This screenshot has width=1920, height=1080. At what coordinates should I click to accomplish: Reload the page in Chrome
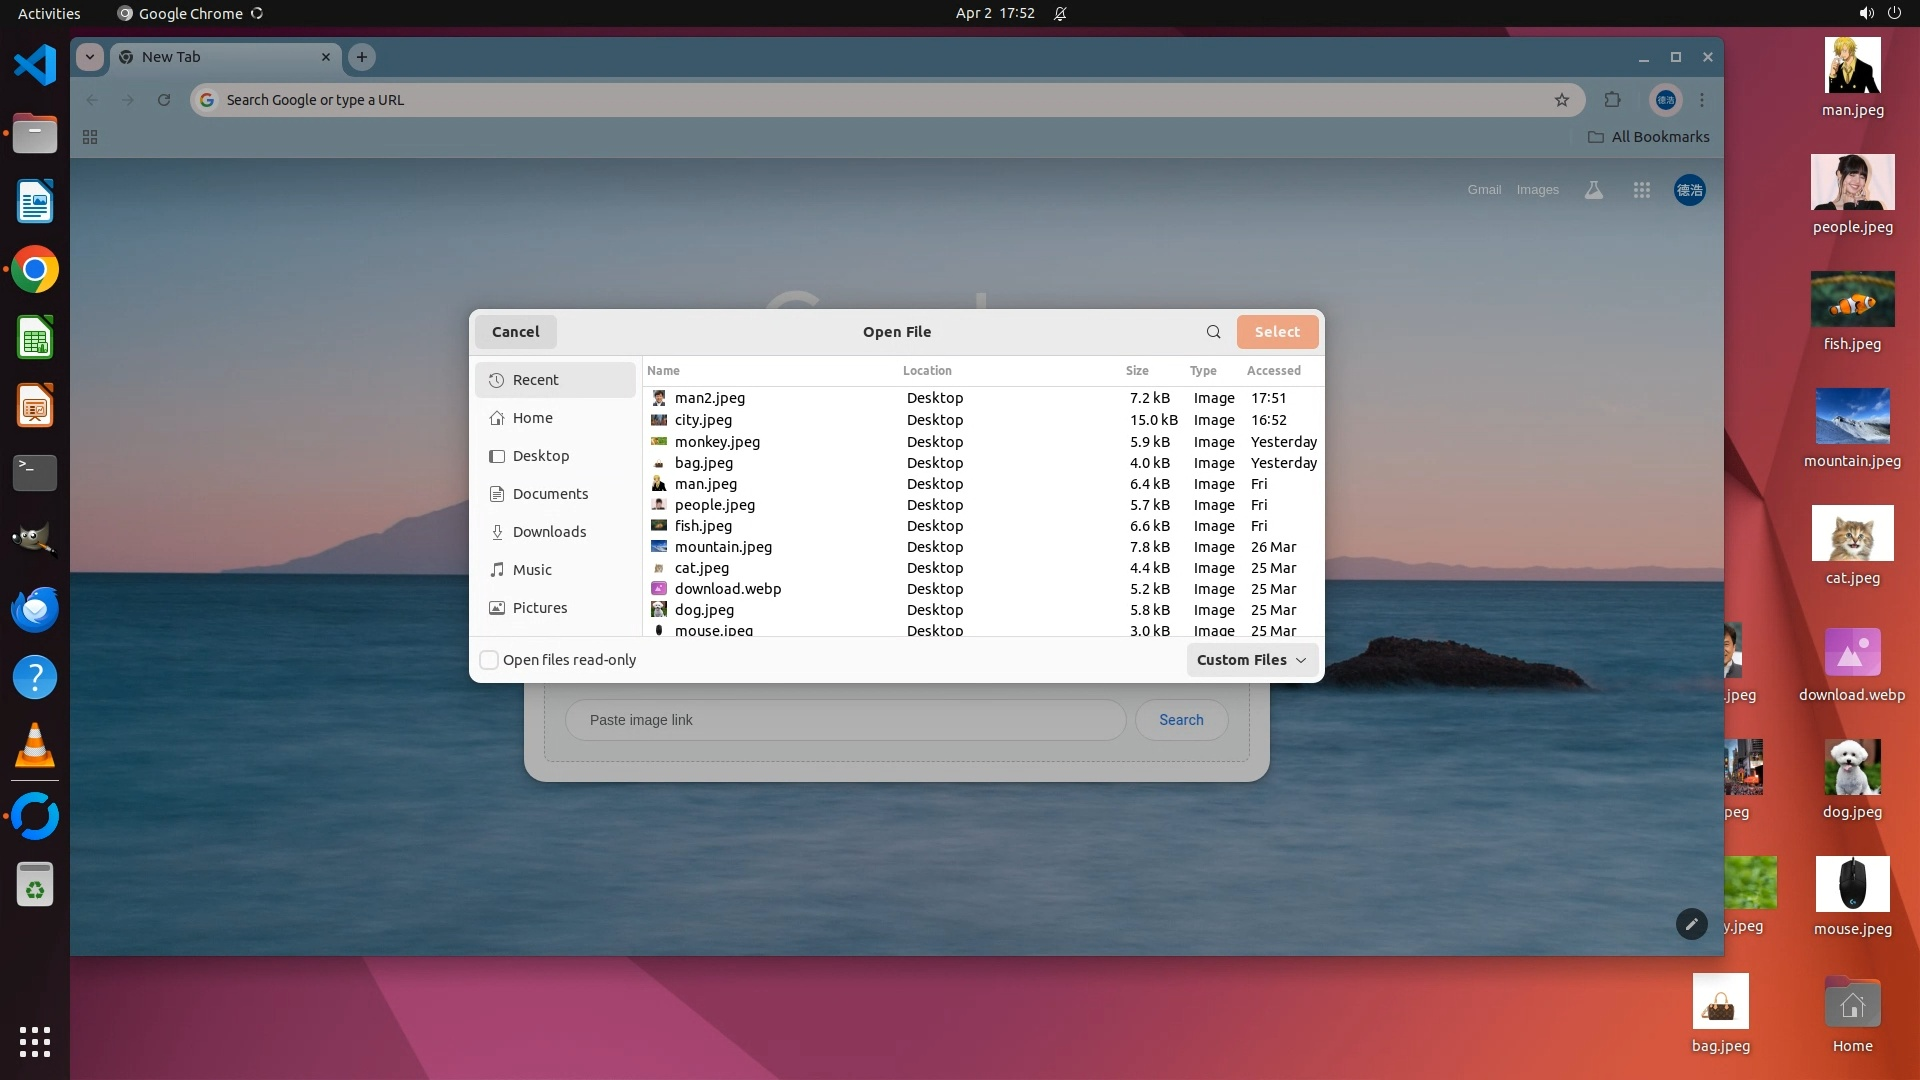coord(164,100)
